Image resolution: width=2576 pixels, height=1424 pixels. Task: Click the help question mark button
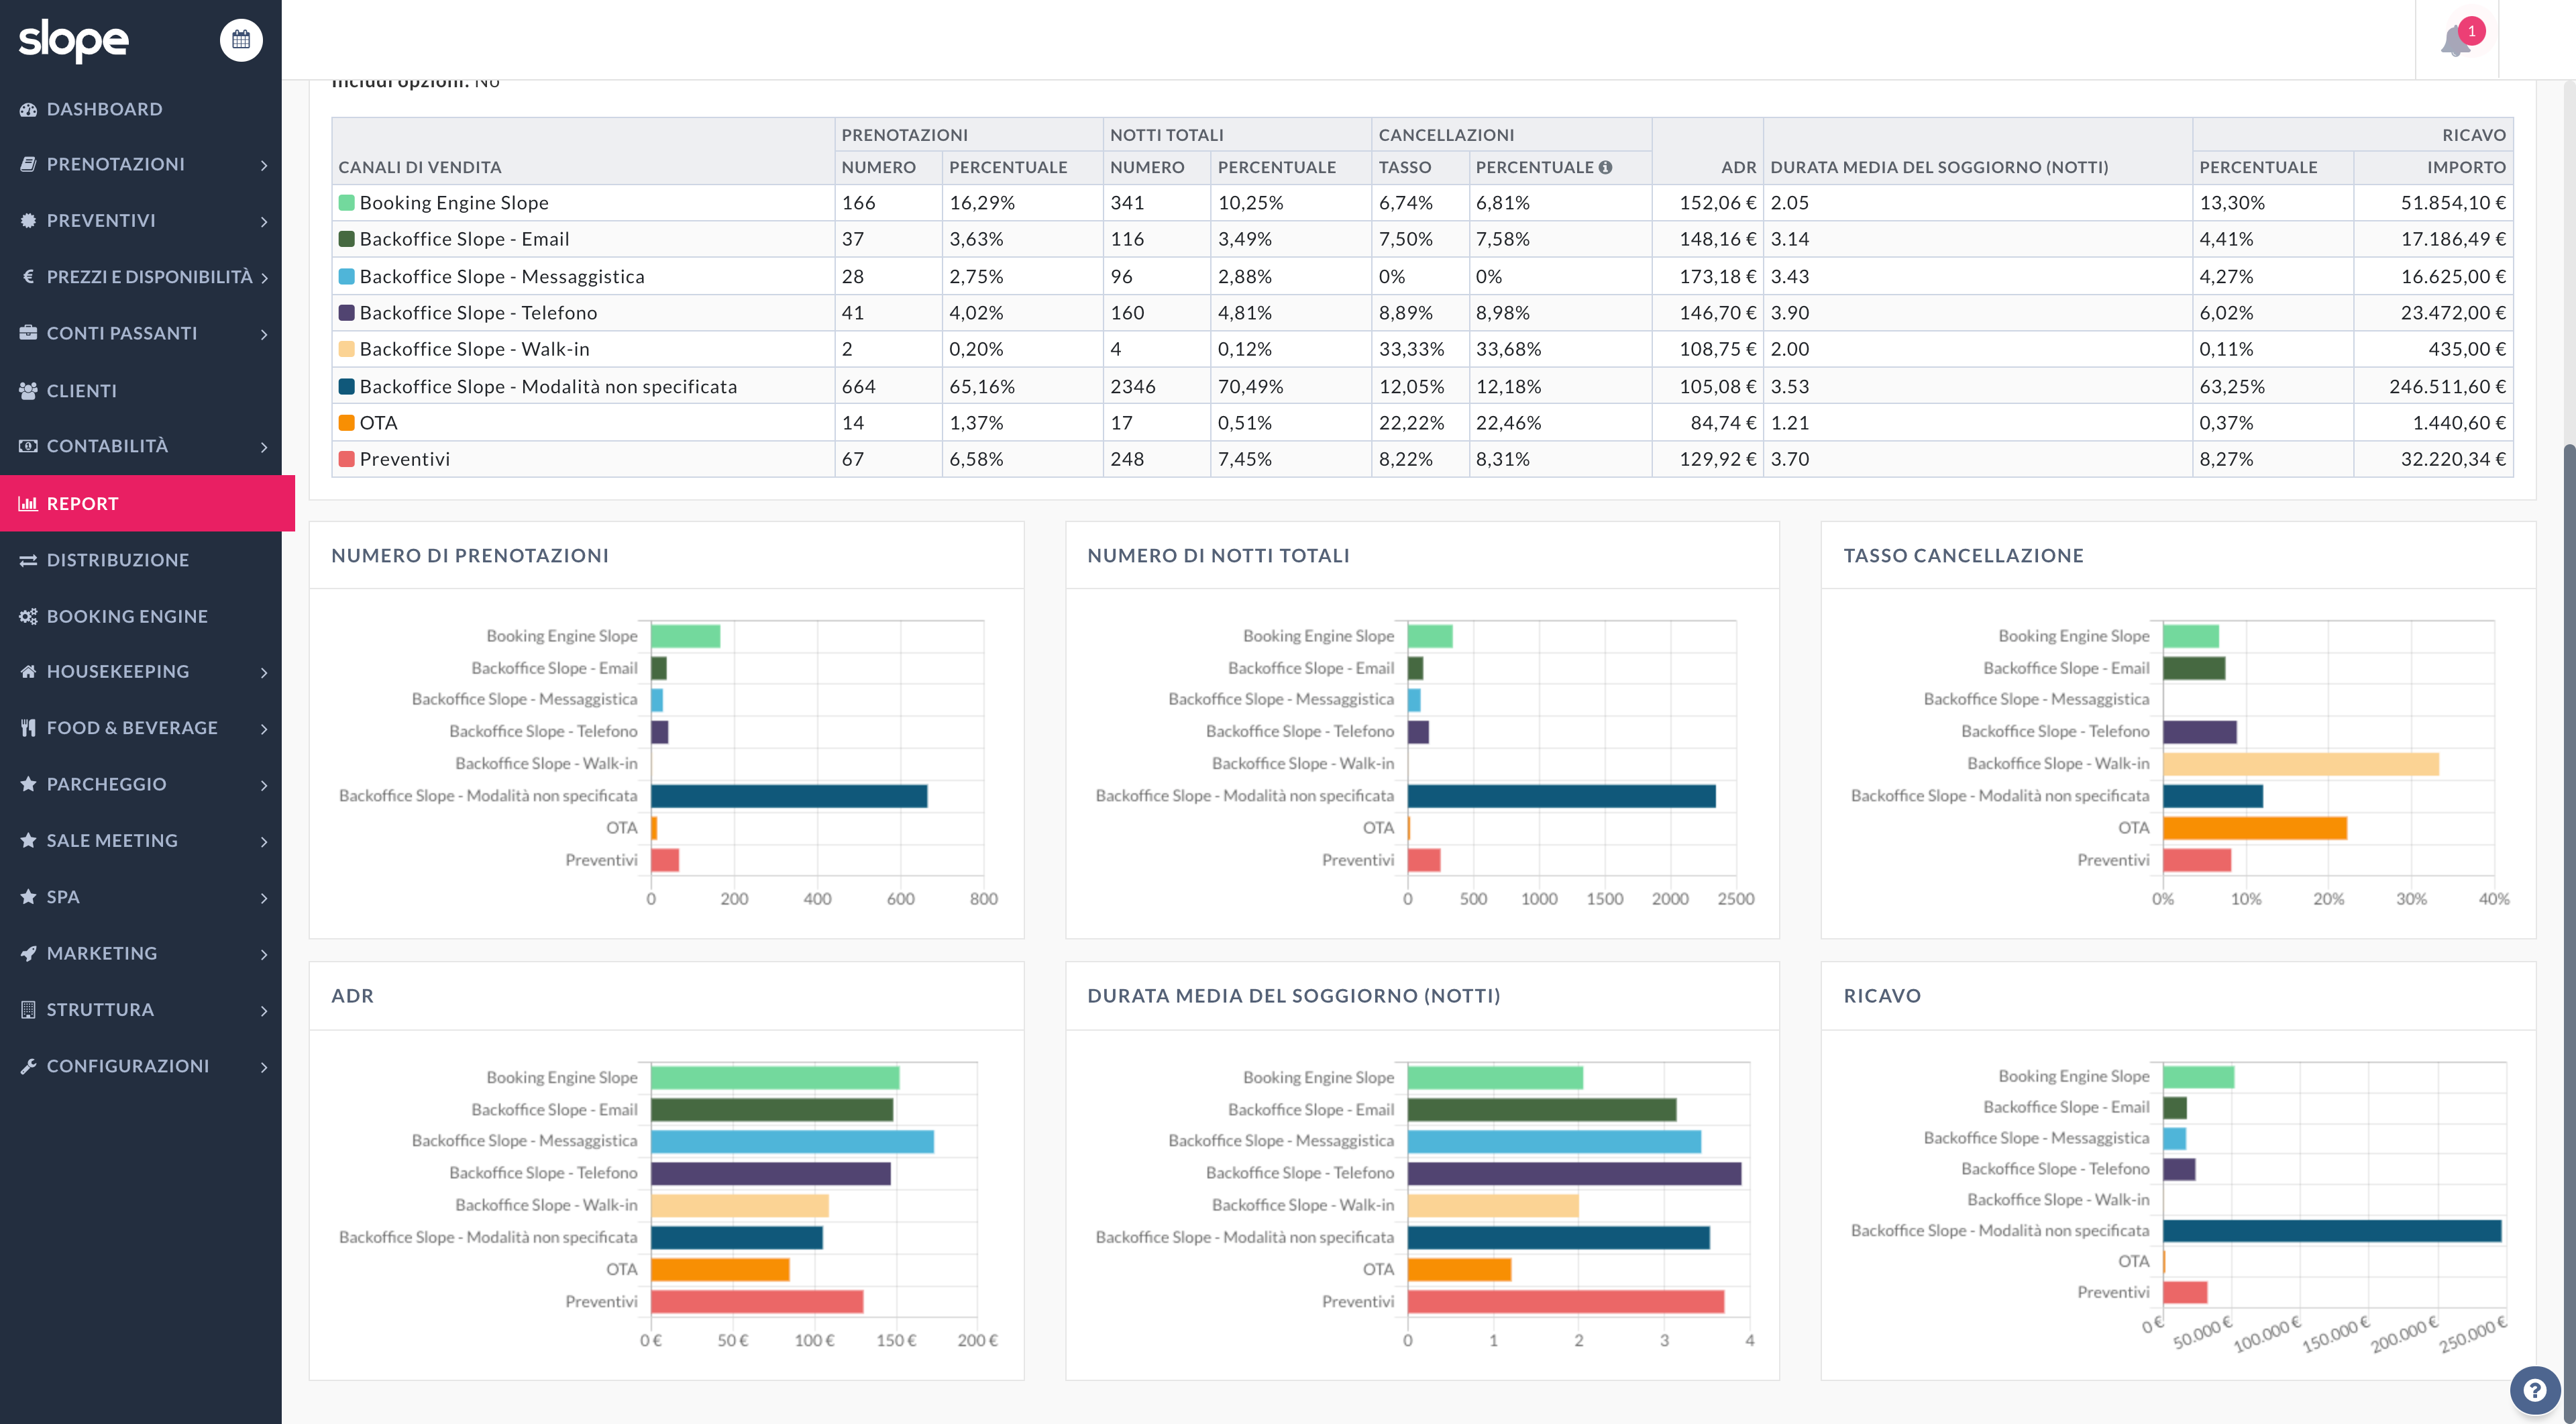[x=2534, y=1390]
